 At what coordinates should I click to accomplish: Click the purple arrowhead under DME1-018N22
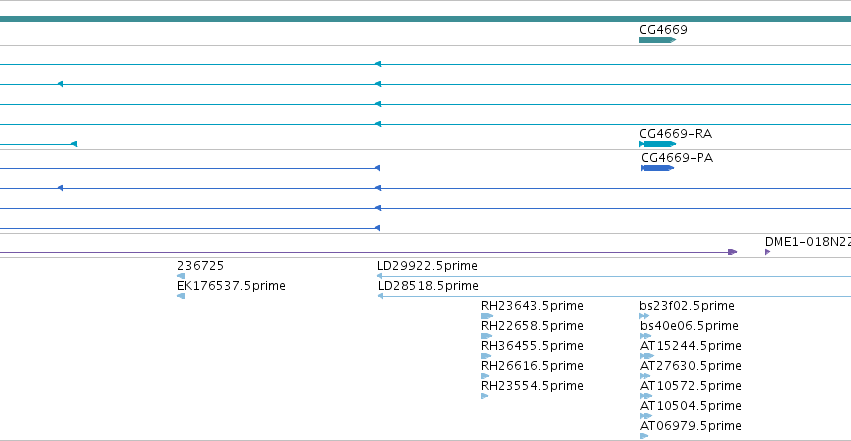click(x=767, y=252)
